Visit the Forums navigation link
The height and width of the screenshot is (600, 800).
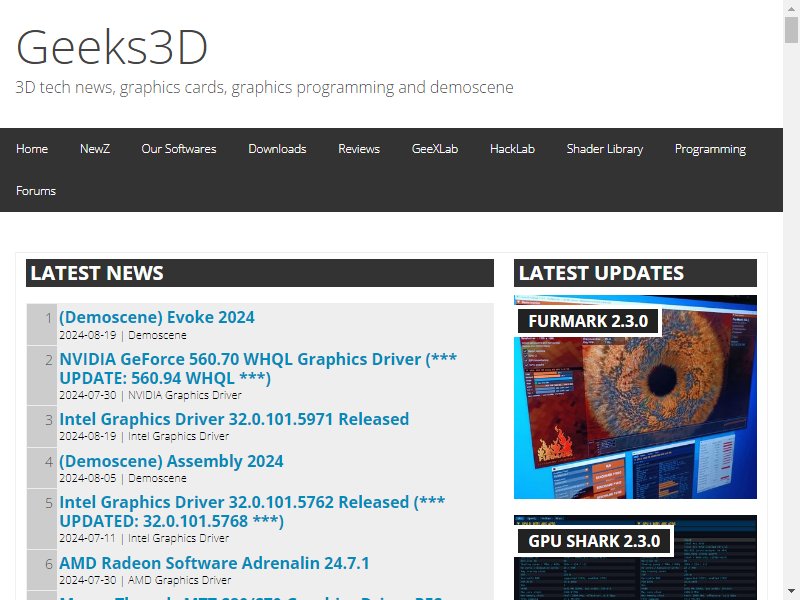[x=36, y=191]
